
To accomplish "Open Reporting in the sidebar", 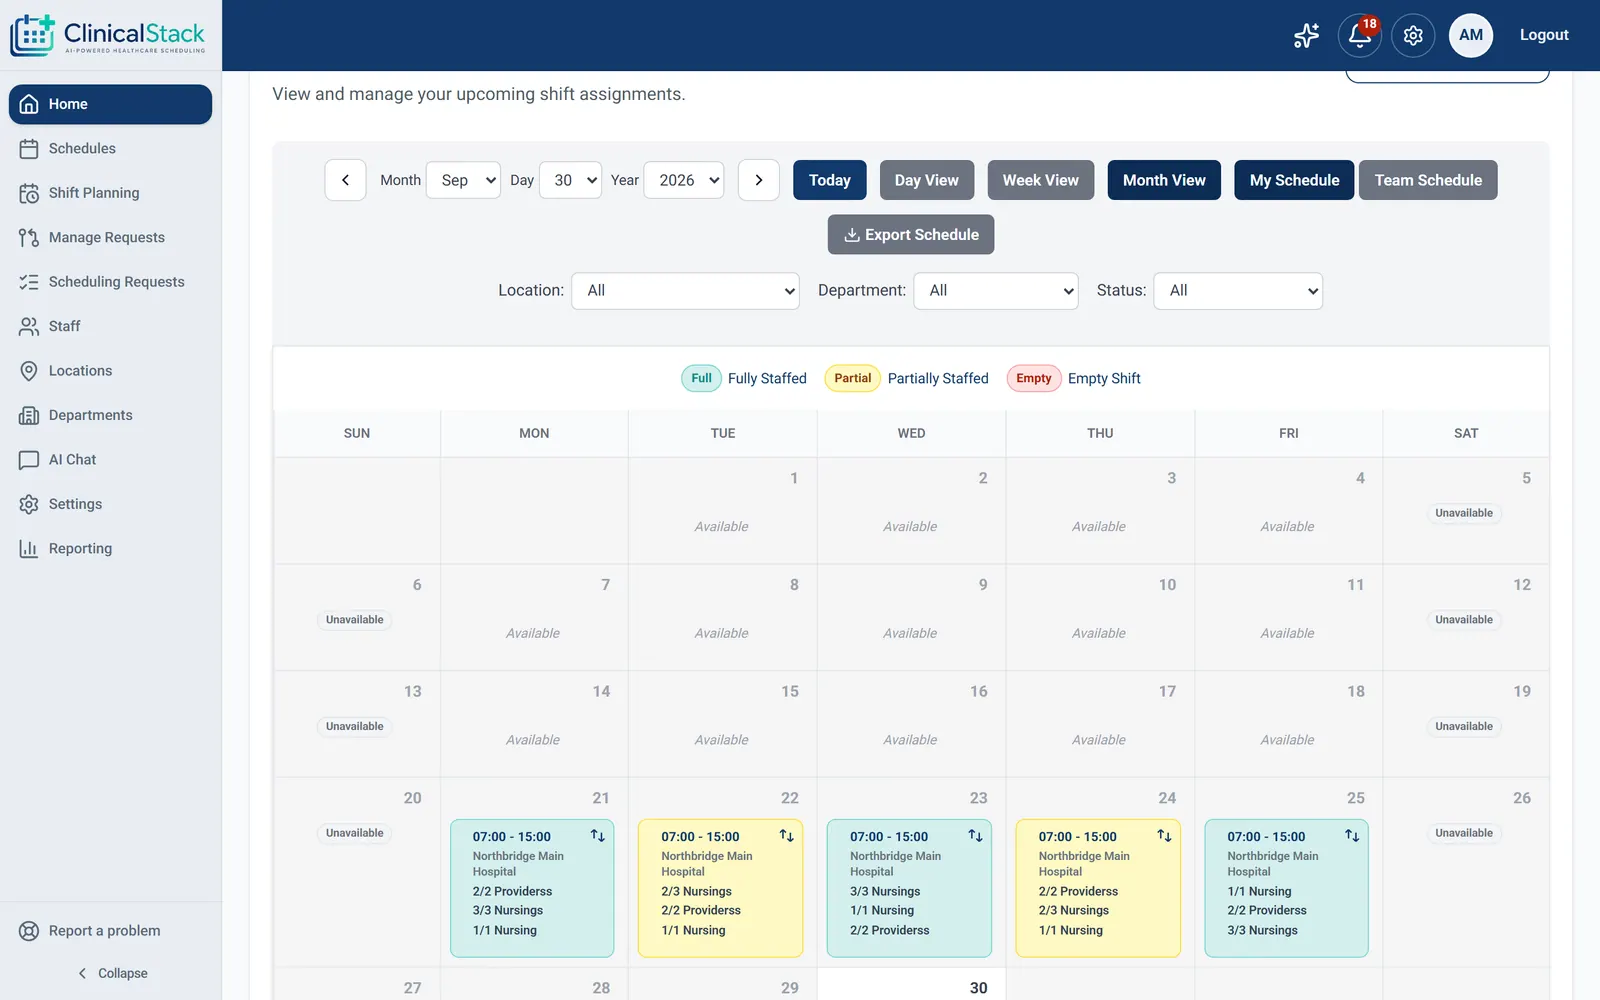I will point(110,549).
